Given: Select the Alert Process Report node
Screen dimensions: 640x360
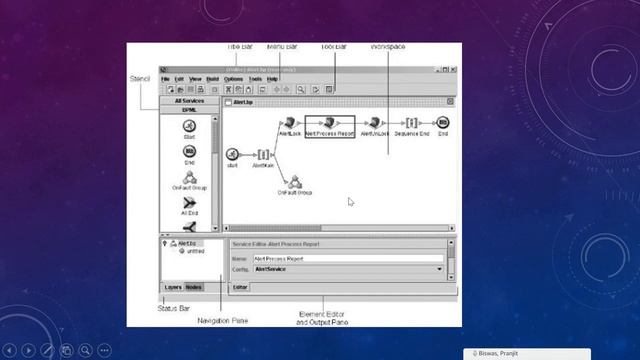Looking at the screenshot, I should pos(330,127).
